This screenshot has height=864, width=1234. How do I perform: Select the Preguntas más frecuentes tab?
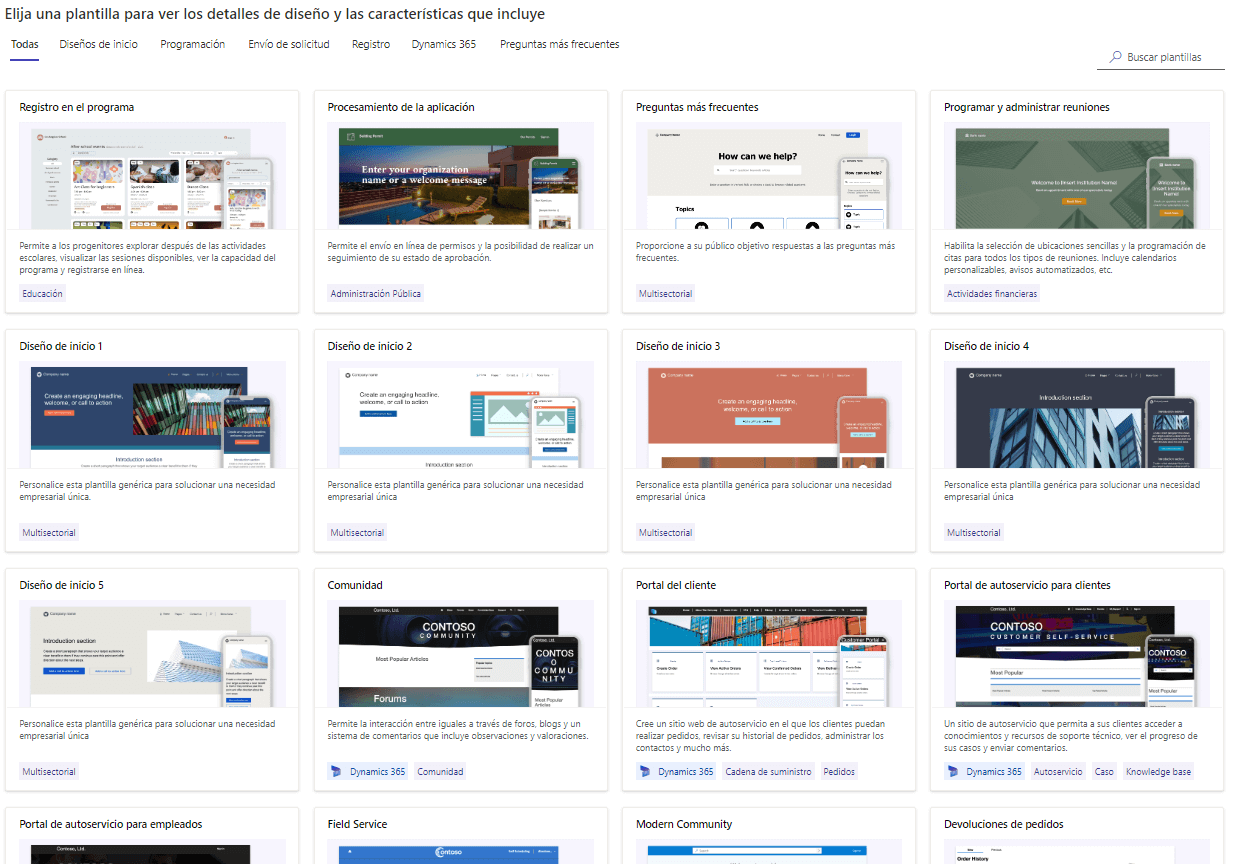pos(560,44)
